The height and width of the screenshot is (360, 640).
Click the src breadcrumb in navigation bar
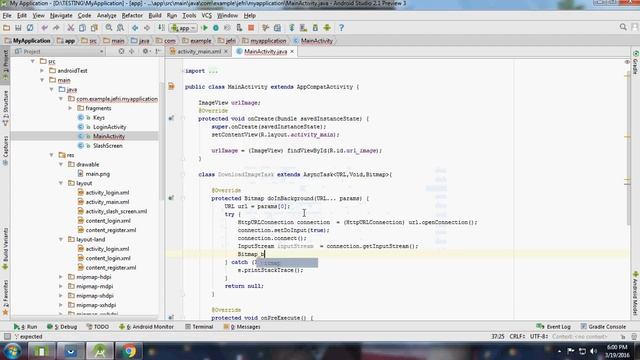(x=89, y=41)
